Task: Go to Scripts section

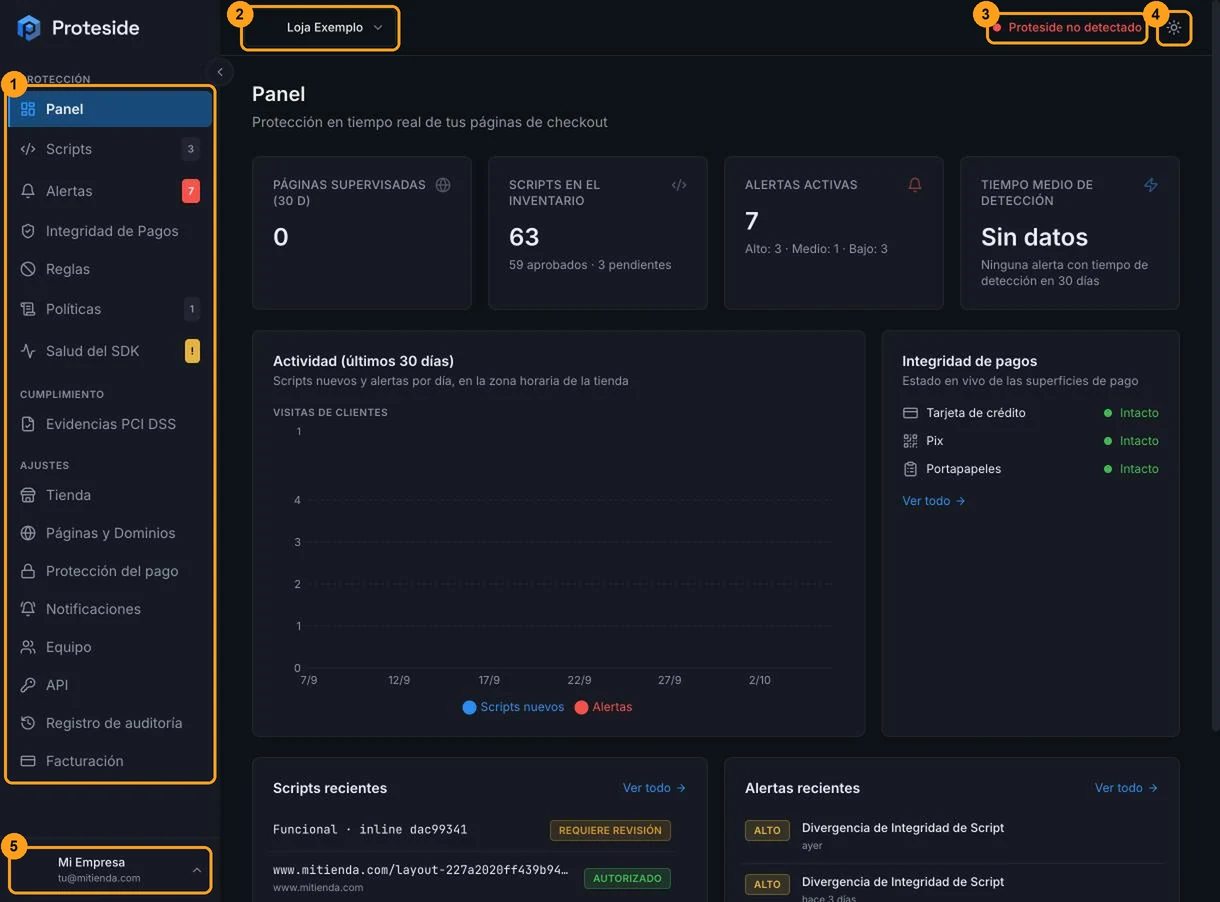Action: pyautogui.click(x=110, y=149)
